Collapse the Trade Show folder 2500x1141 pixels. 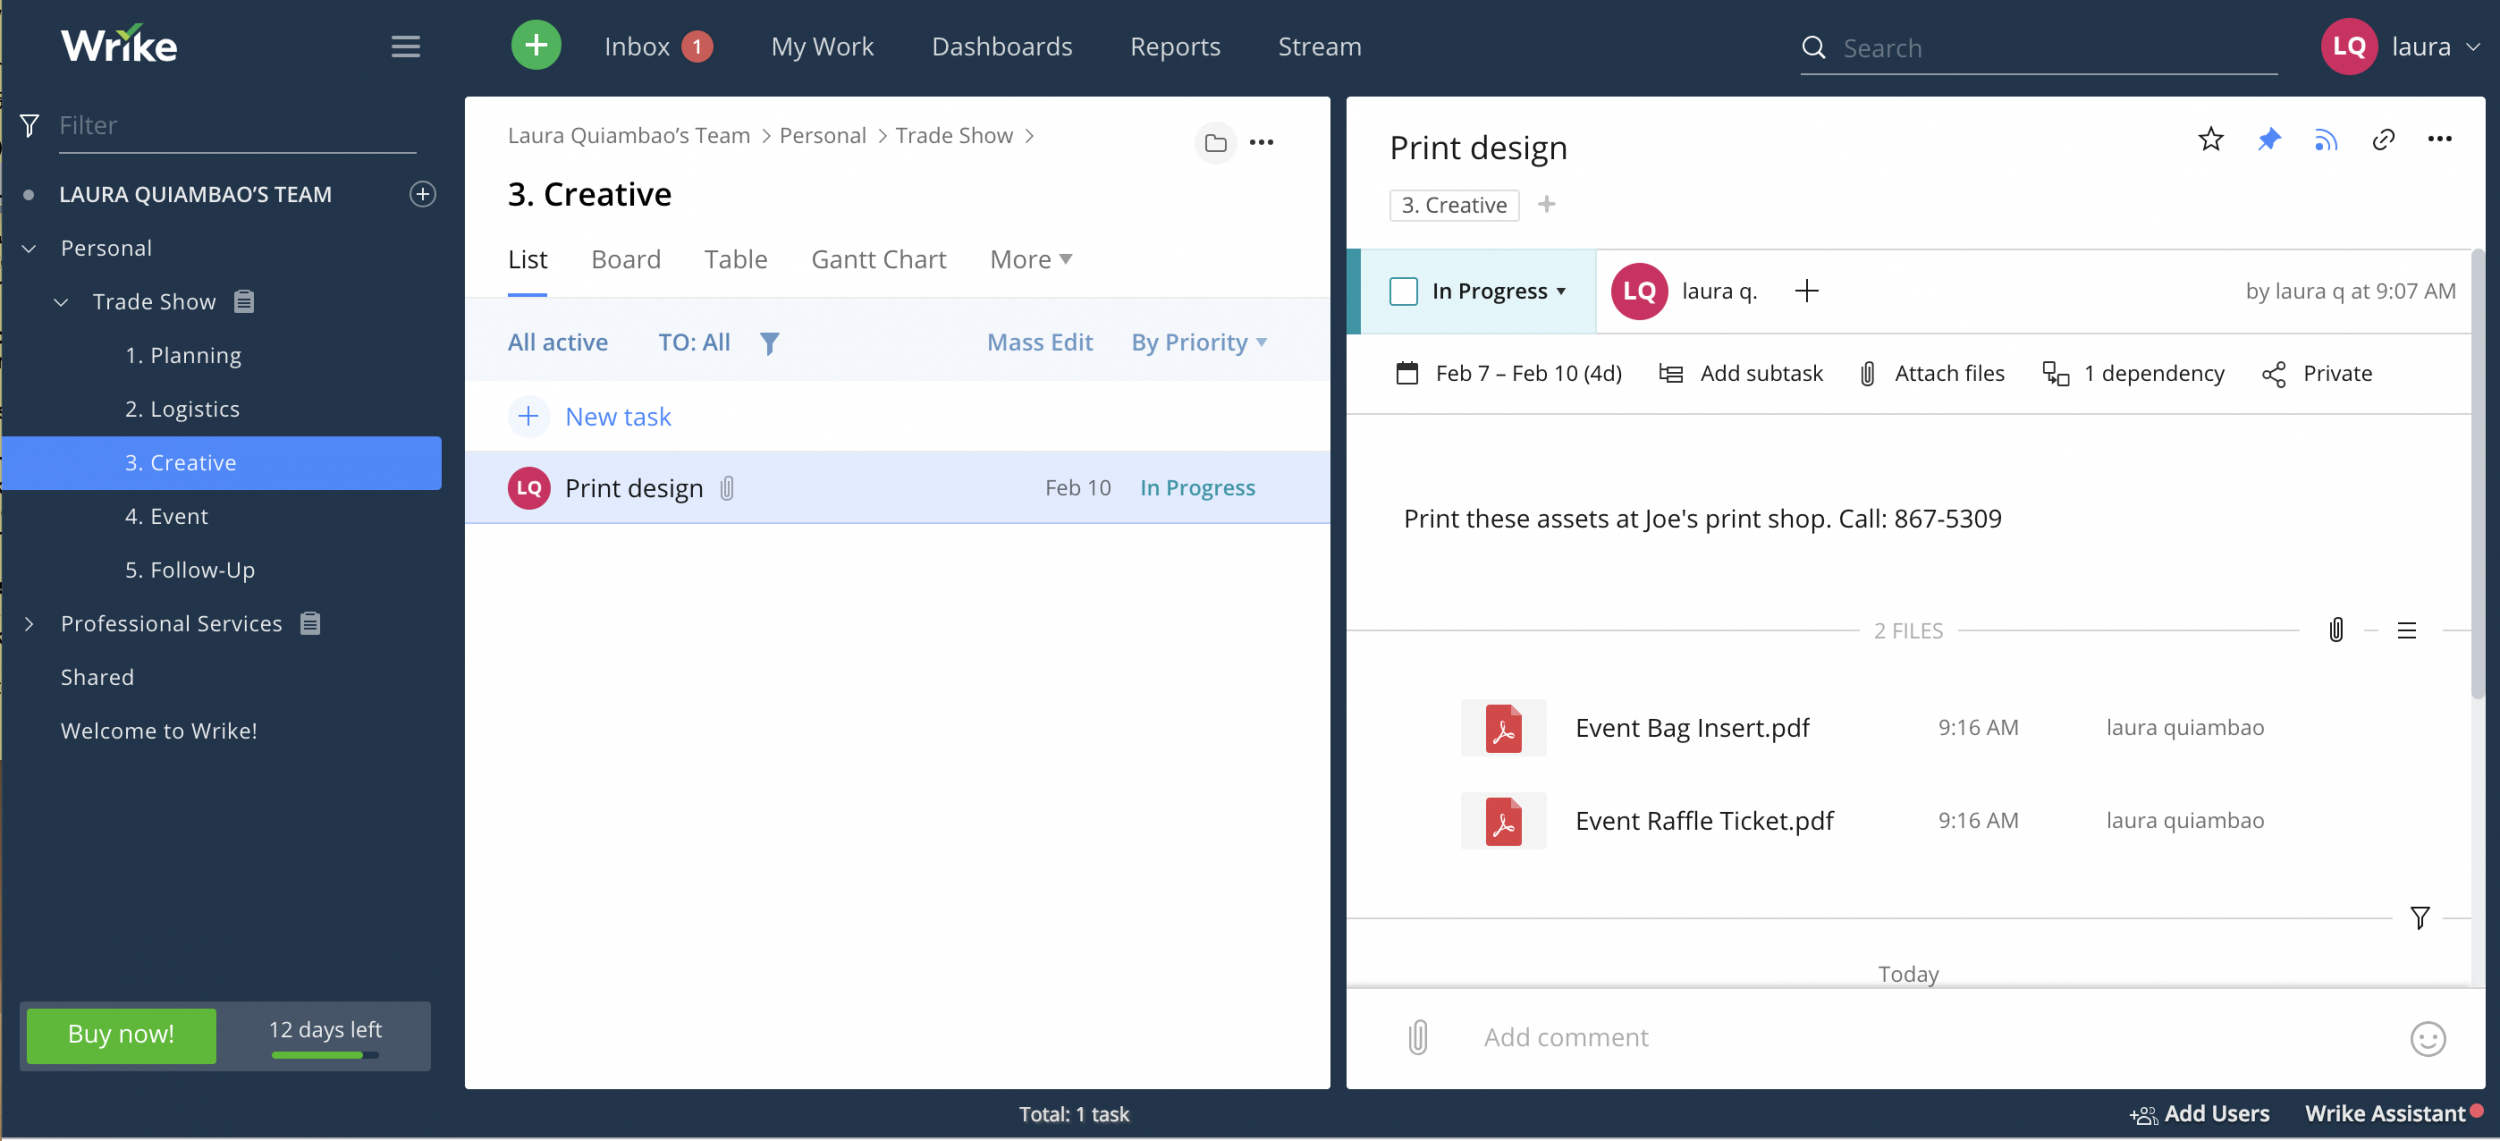(x=62, y=302)
